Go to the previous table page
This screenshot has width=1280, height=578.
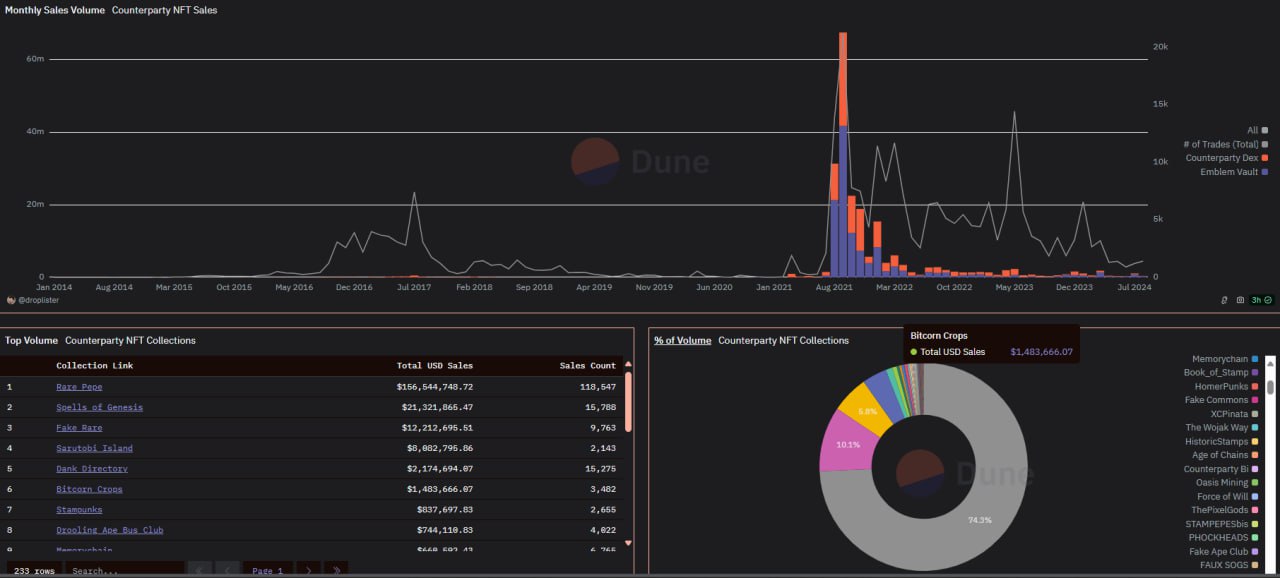click(x=228, y=570)
